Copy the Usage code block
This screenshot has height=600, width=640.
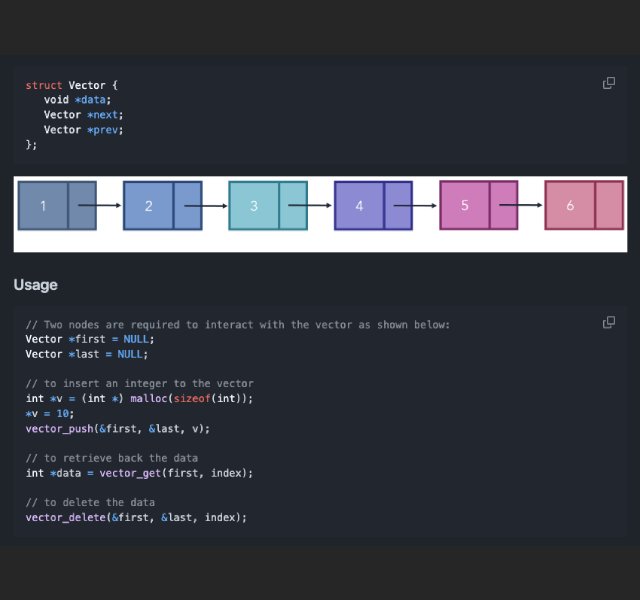[x=609, y=322]
